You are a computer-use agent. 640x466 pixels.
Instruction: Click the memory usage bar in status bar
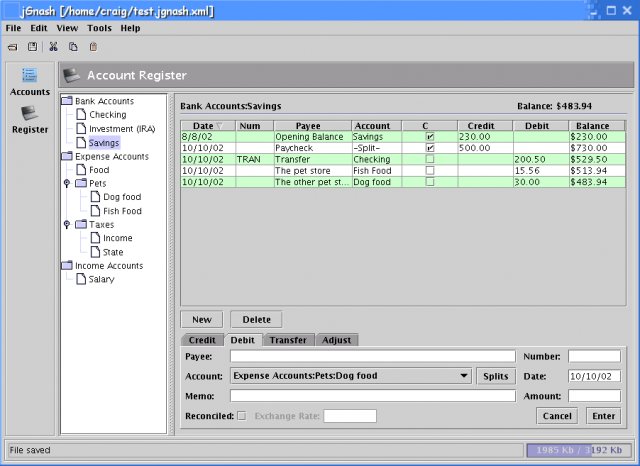pos(578,450)
